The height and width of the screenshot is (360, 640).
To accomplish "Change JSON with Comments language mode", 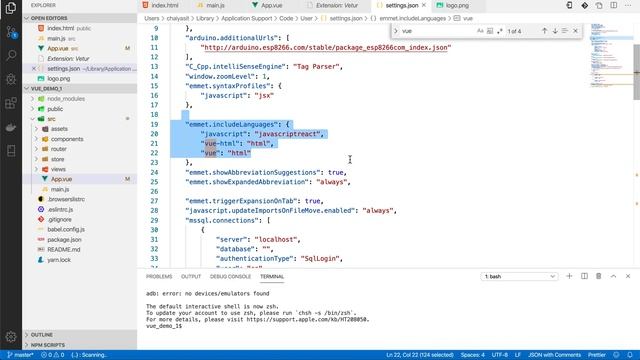I will (x=554, y=355).
